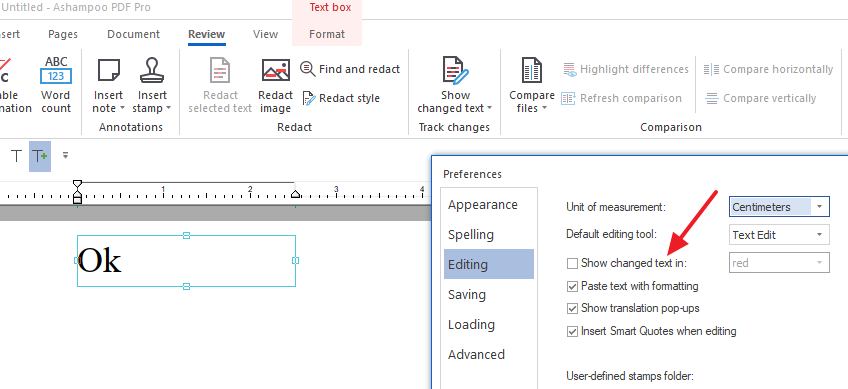Image resolution: width=848 pixels, height=389 pixels.
Task: Open Redact style settings
Action: click(341, 98)
